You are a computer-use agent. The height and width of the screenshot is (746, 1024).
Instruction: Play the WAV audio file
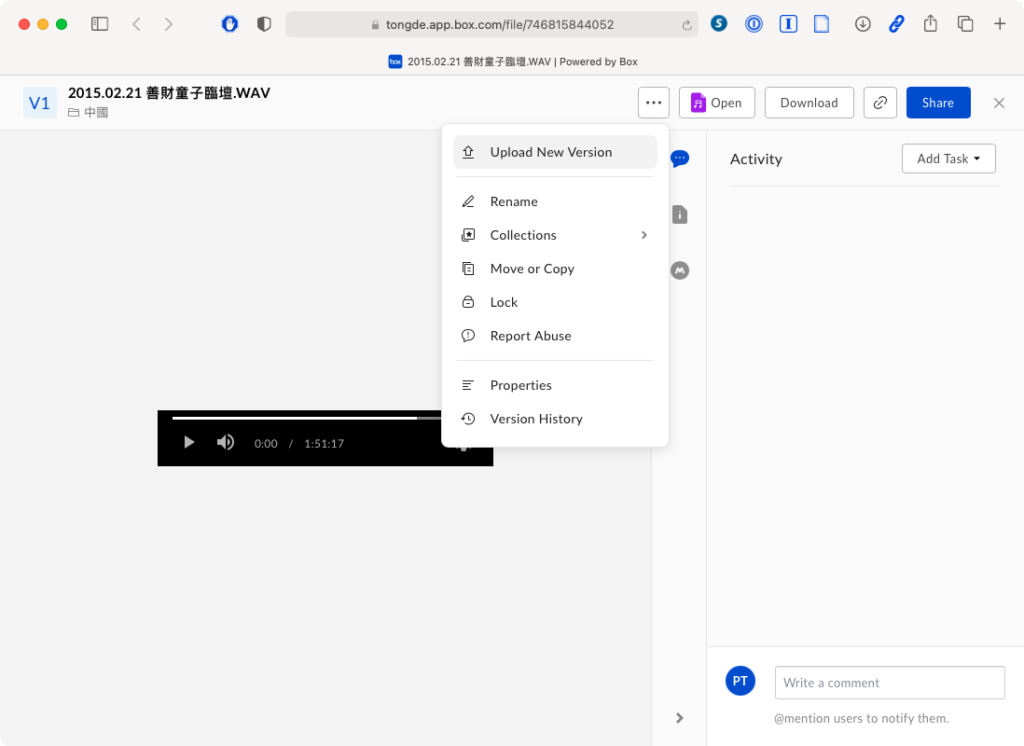pos(189,442)
